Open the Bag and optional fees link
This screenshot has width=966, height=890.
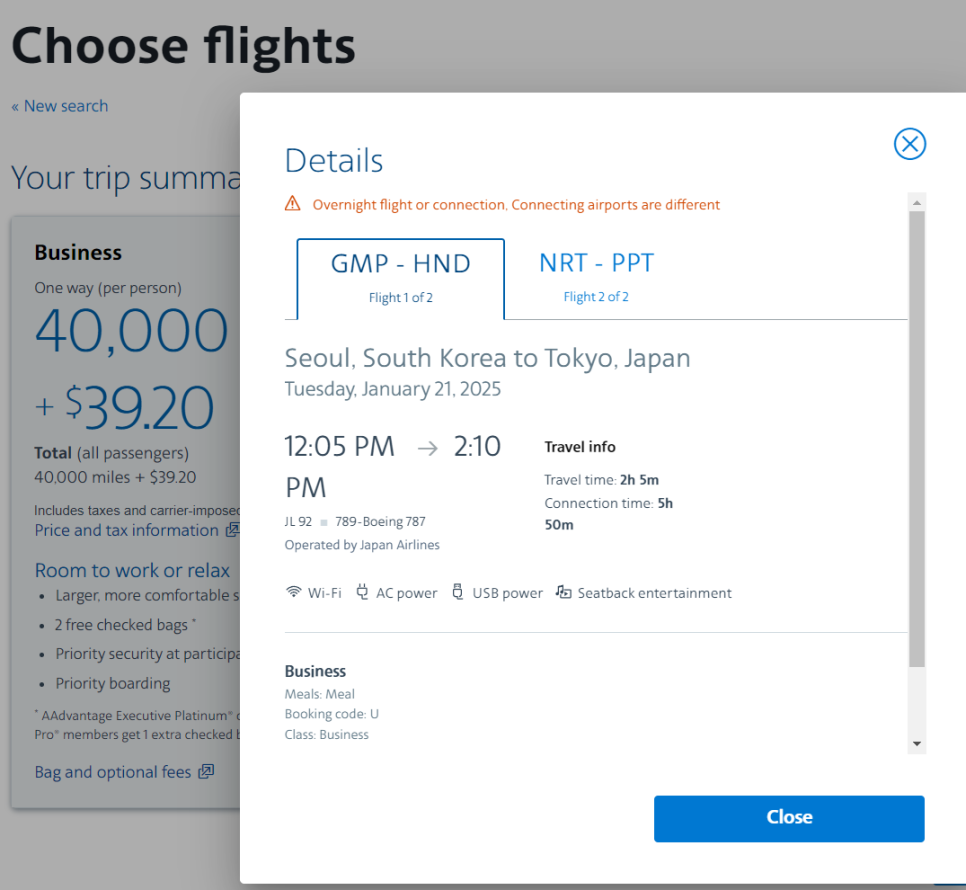tap(113, 772)
